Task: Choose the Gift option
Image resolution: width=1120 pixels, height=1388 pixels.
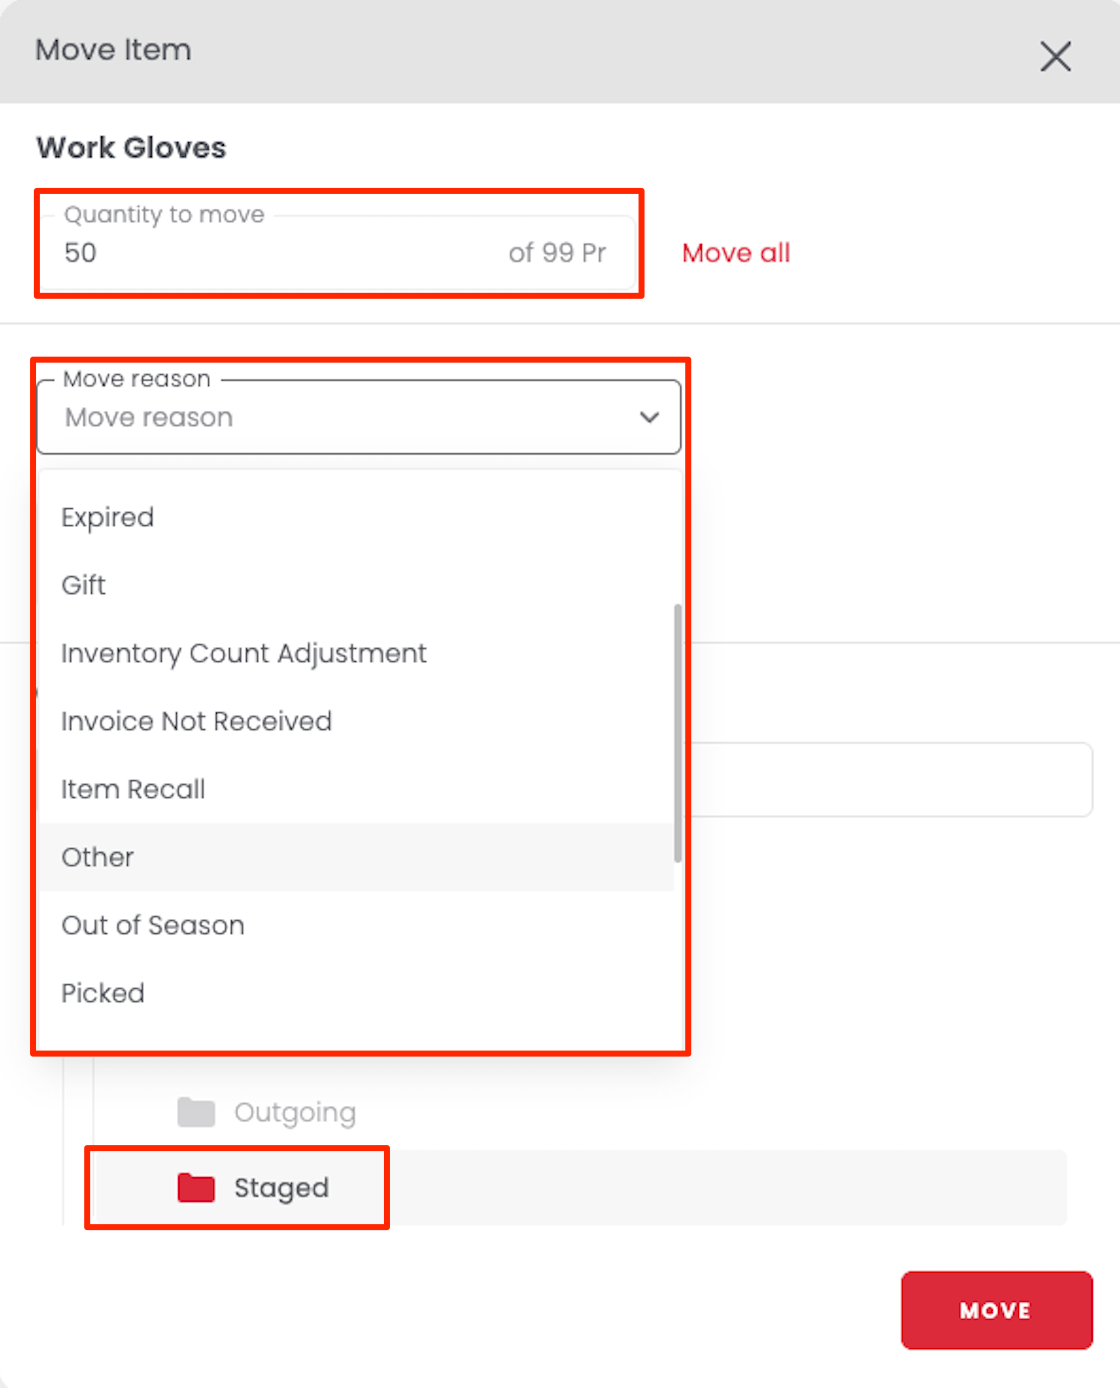Action: coord(84,586)
